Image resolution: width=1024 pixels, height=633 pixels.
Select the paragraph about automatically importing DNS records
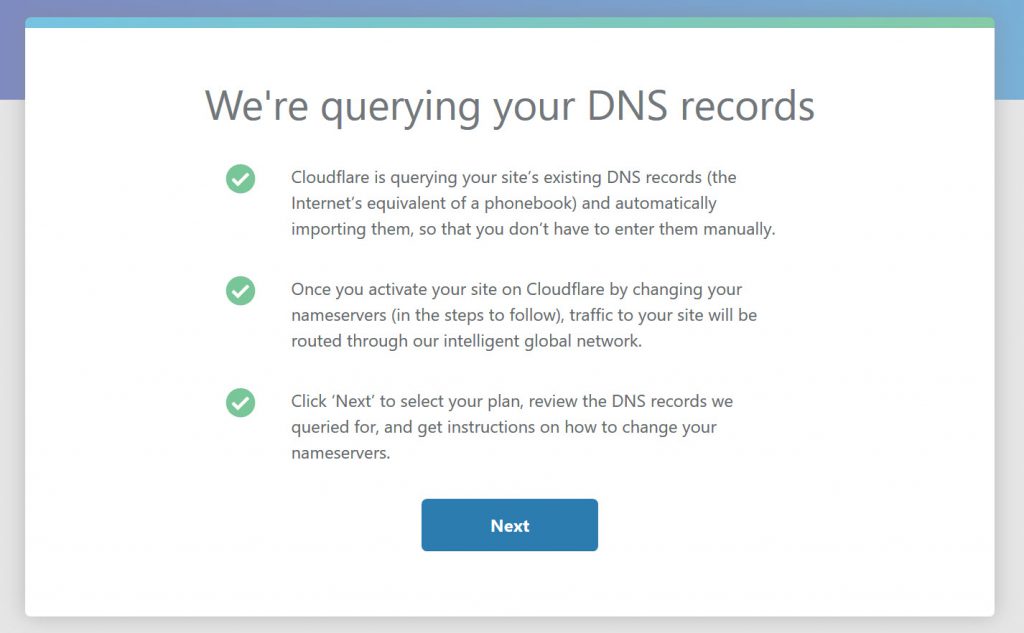(533, 203)
